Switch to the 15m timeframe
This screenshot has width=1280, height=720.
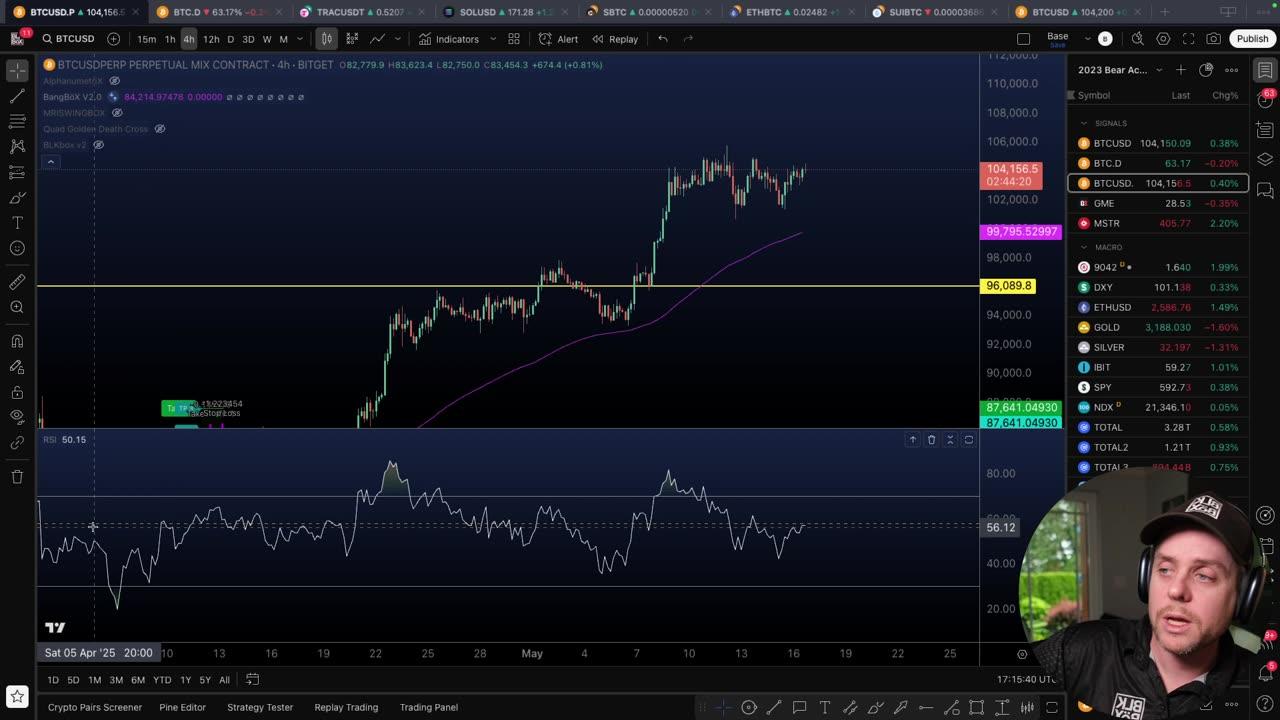pos(147,39)
